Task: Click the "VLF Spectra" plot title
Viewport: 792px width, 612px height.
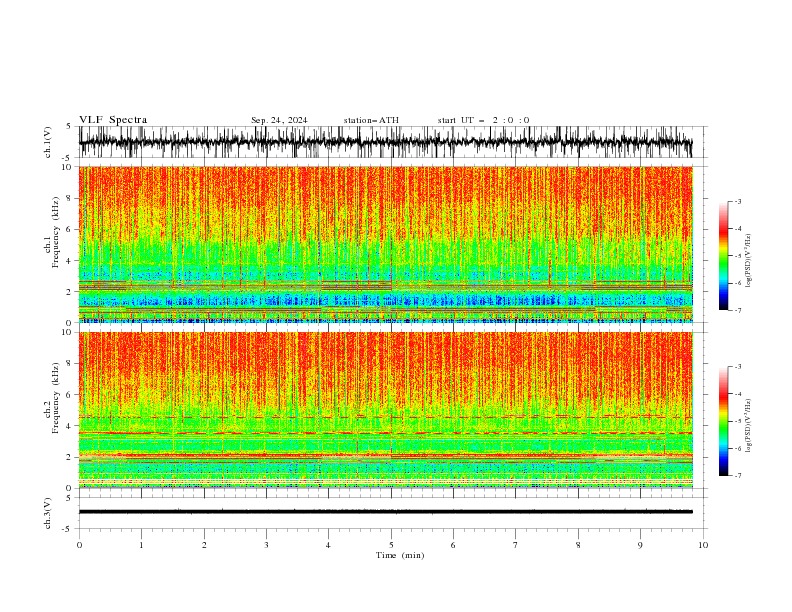Action: [x=113, y=120]
